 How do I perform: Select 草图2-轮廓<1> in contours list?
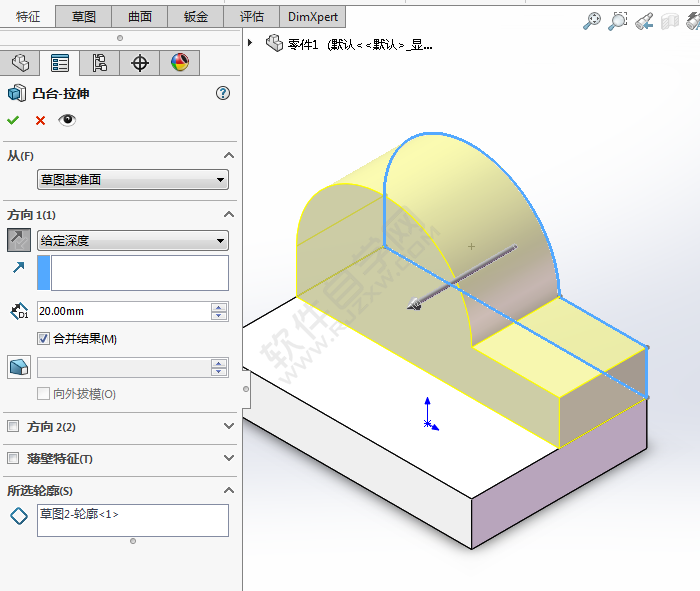[x=79, y=514]
